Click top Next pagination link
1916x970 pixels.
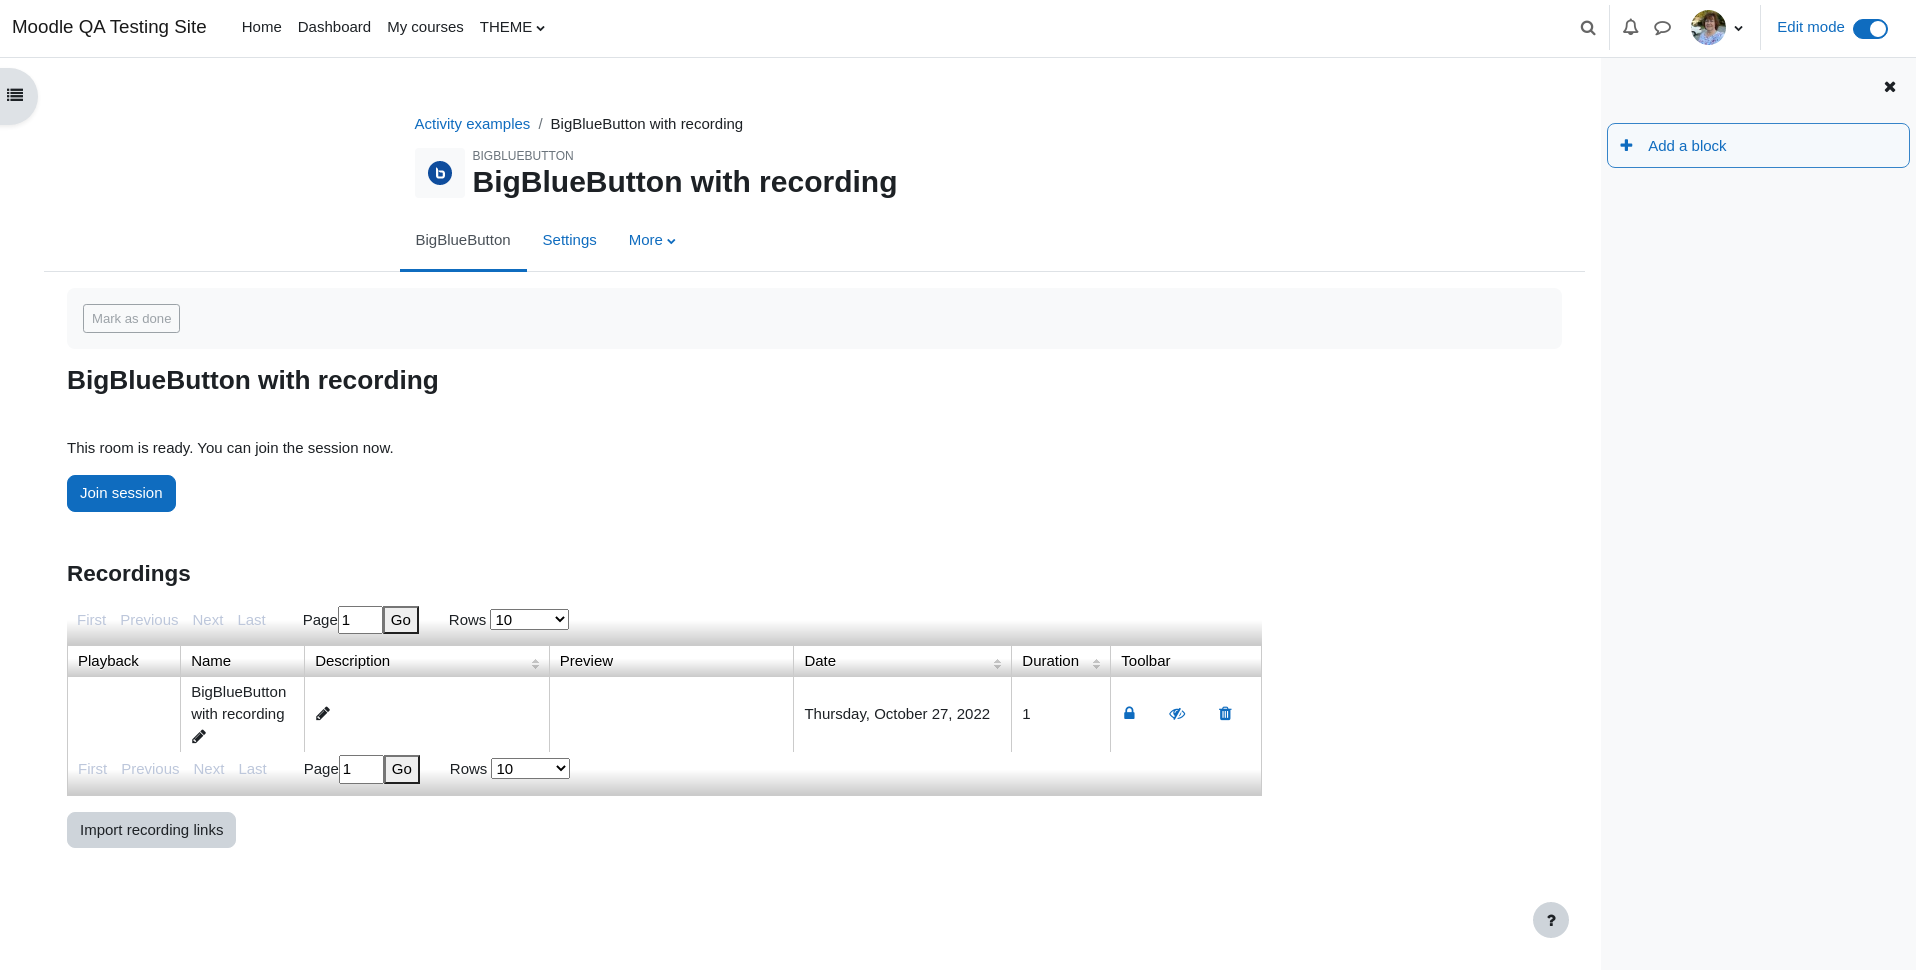(x=208, y=620)
